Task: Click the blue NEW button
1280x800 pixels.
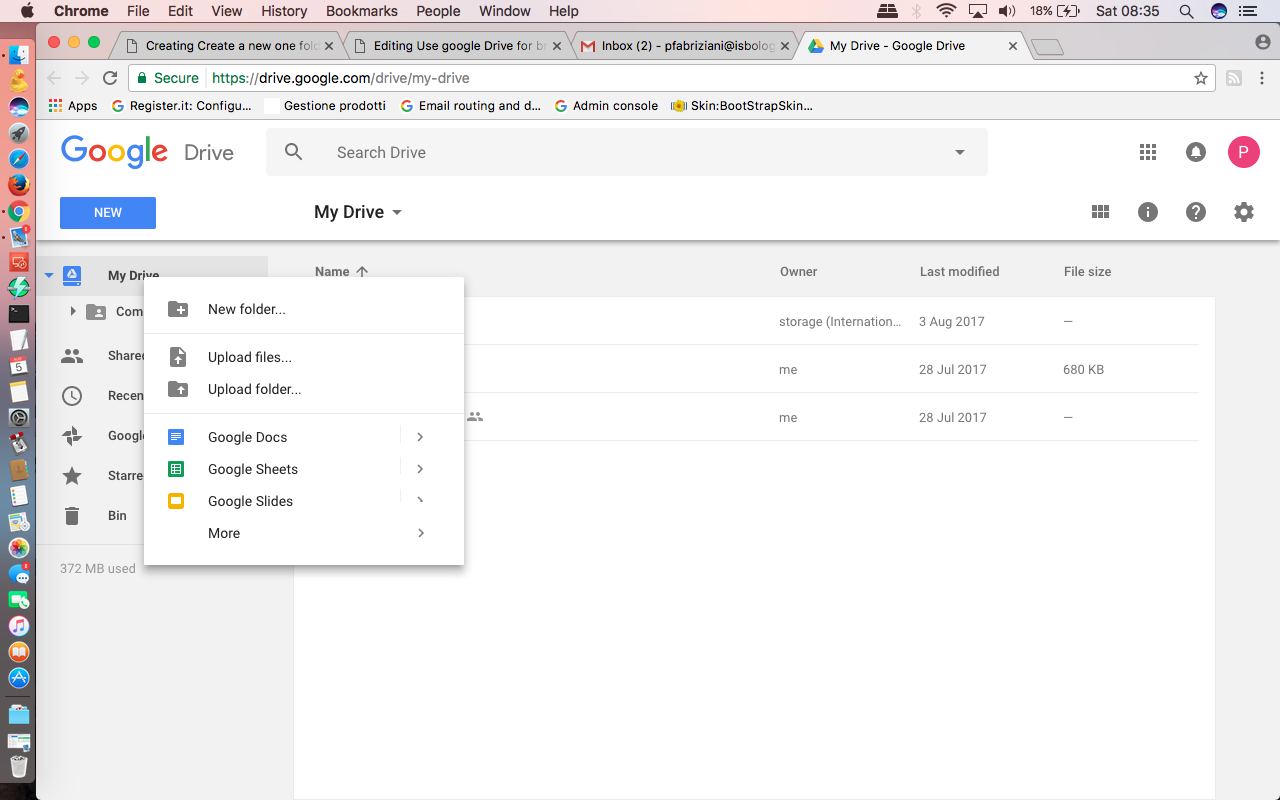Action: point(108,213)
